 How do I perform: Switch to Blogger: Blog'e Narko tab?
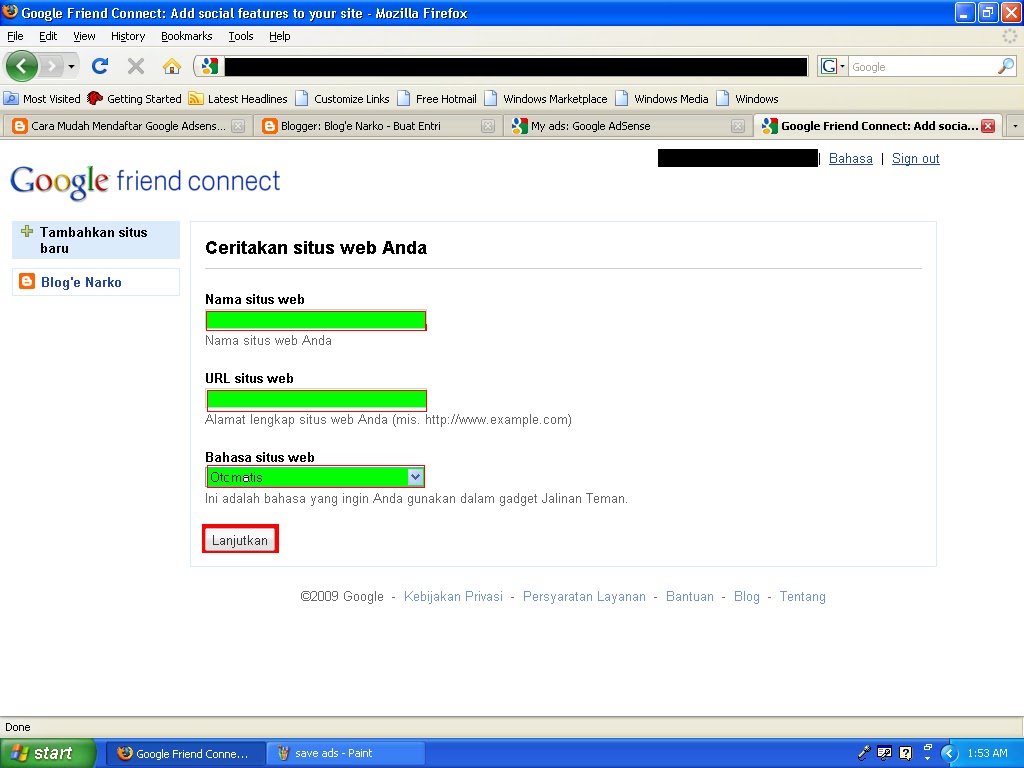(x=377, y=126)
